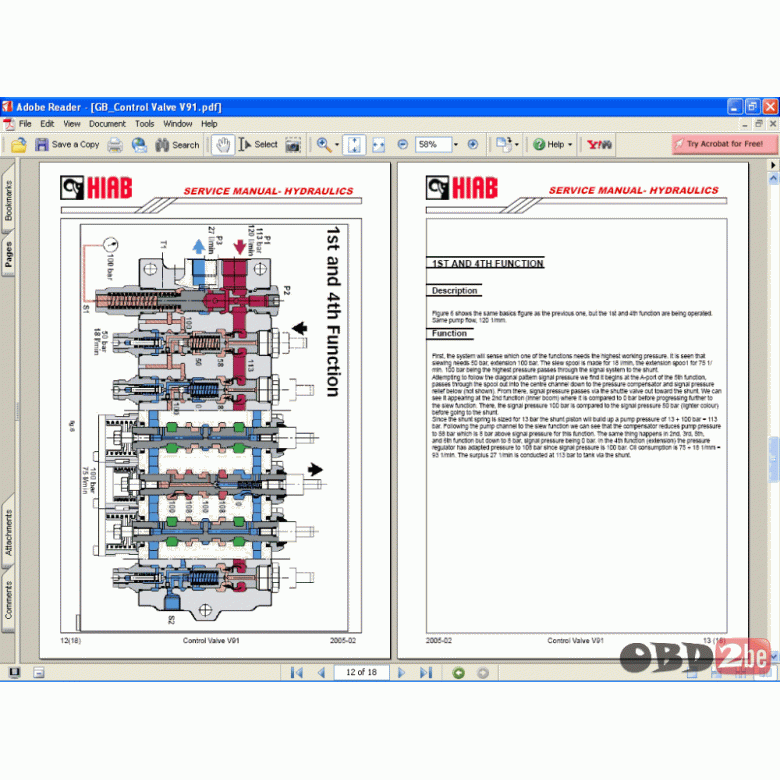Expand the Help dropdown arrow
This screenshot has height=780, width=780.
[570, 145]
